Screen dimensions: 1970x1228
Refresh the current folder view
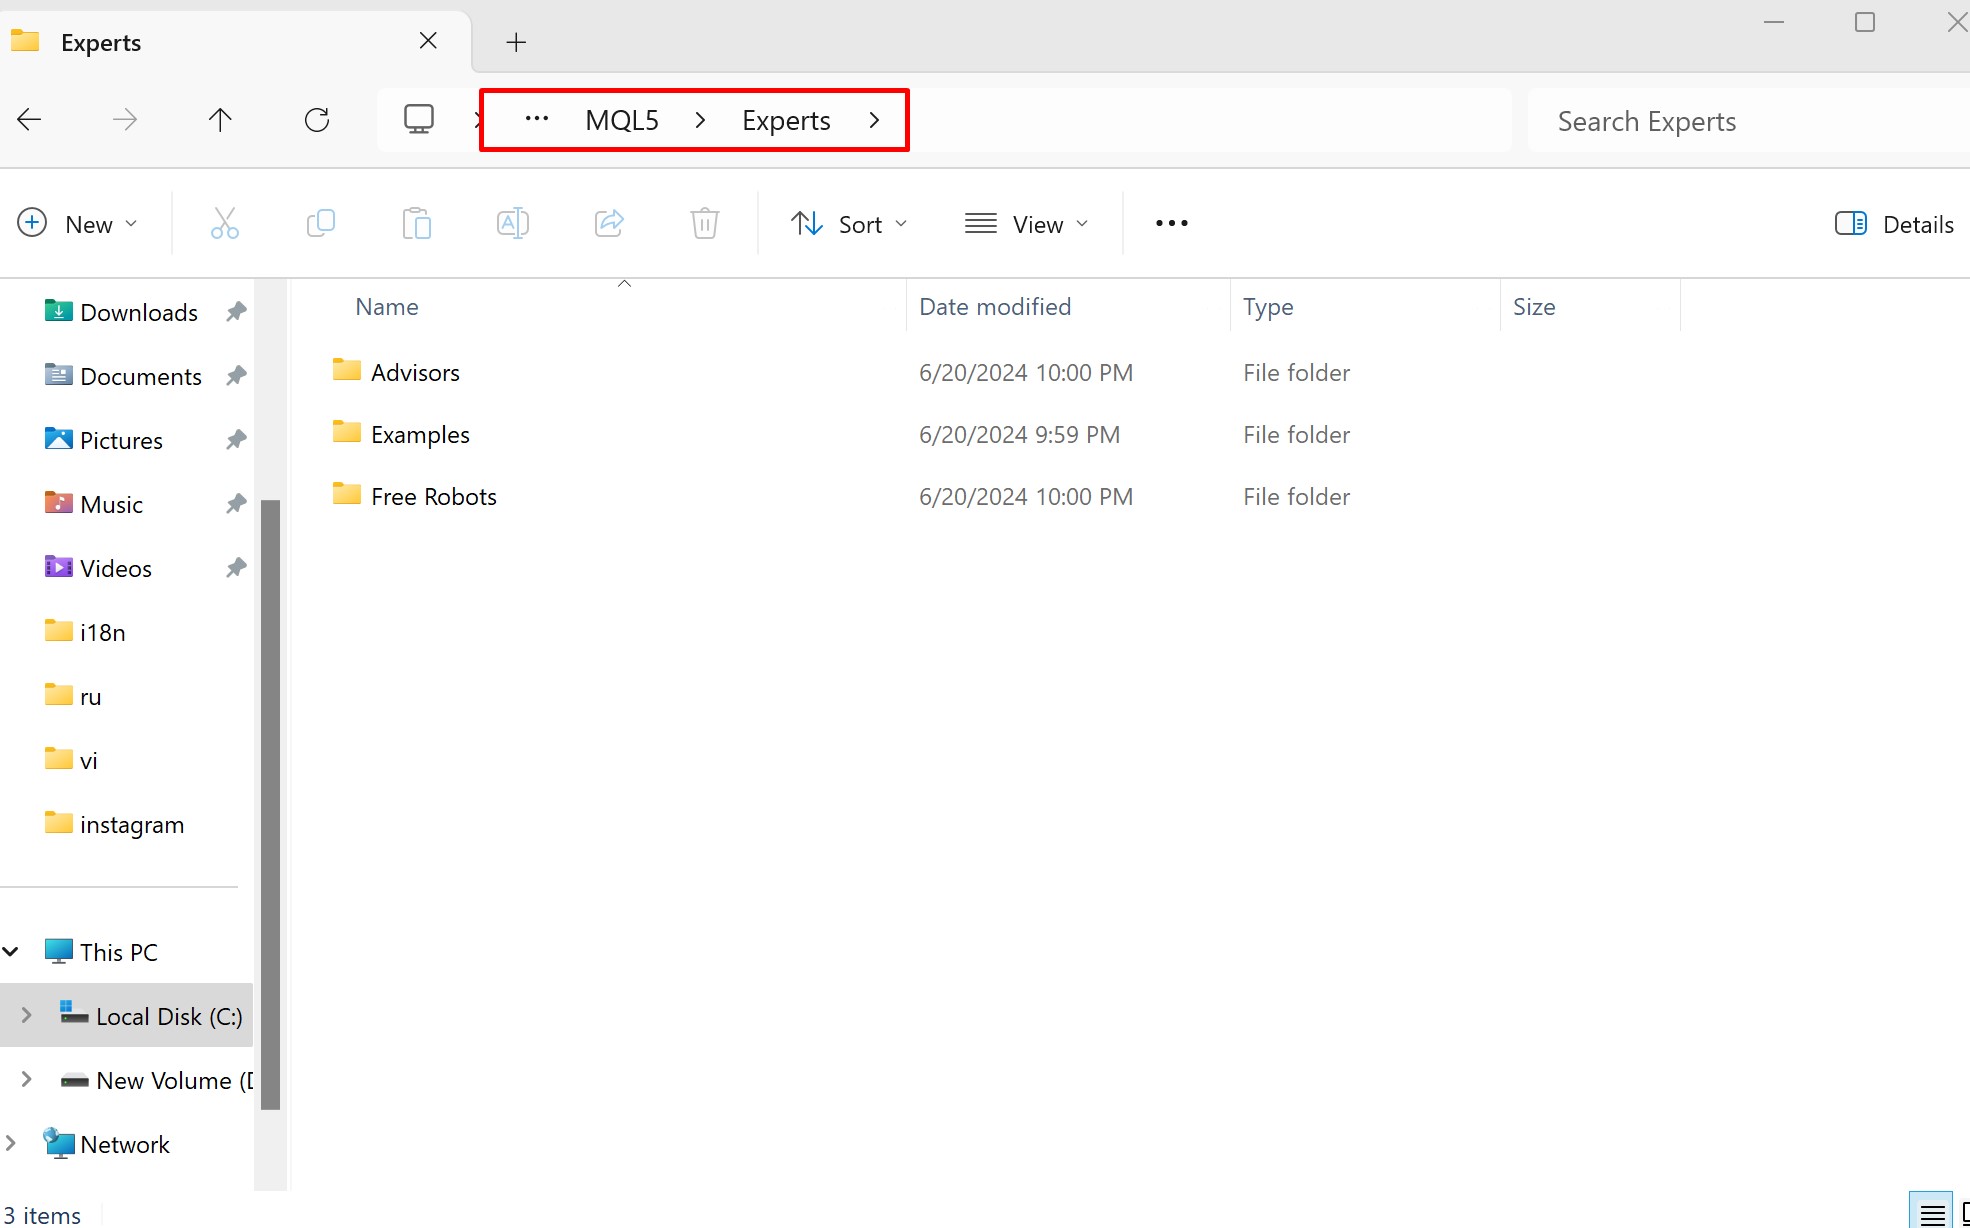click(x=316, y=119)
